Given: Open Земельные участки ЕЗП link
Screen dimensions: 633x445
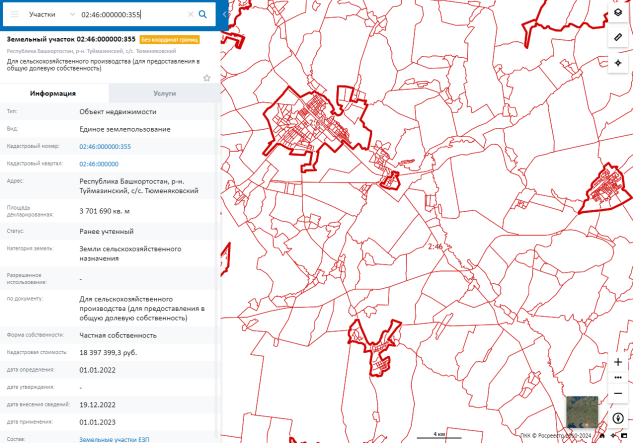Looking at the screenshot, I should [x=114, y=439].
